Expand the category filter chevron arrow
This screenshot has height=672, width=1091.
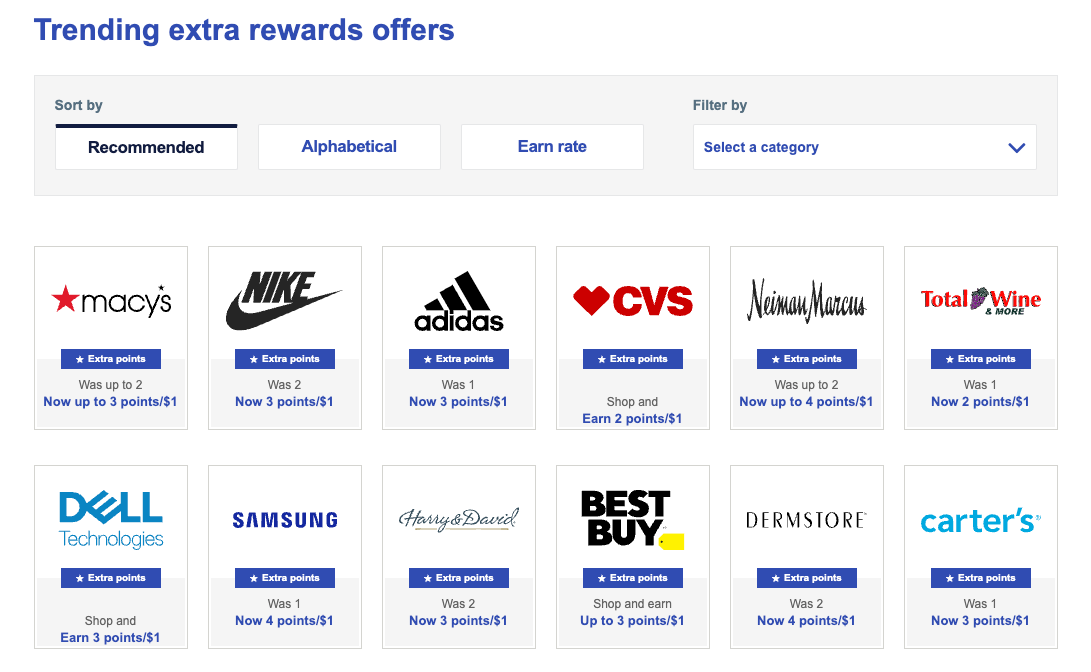point(1017,148)
